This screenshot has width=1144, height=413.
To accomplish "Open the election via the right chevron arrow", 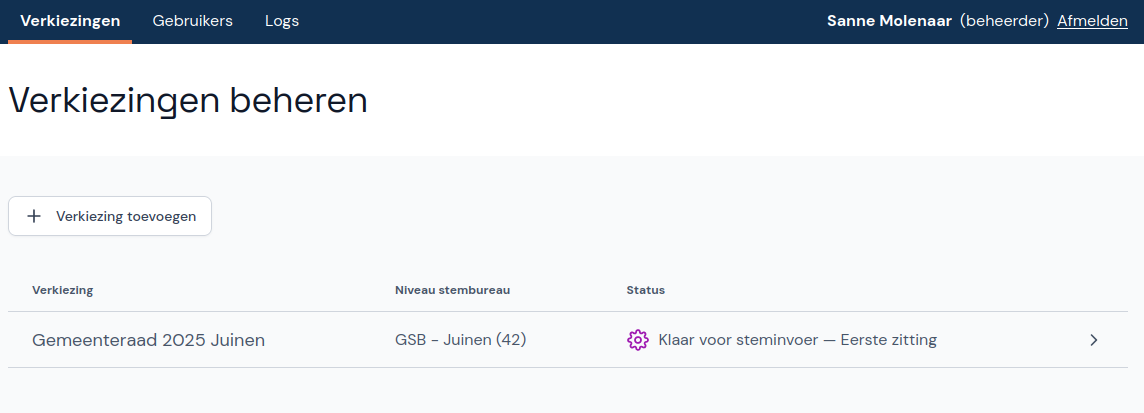I will pyautogui.click(x=1093, y=340).
